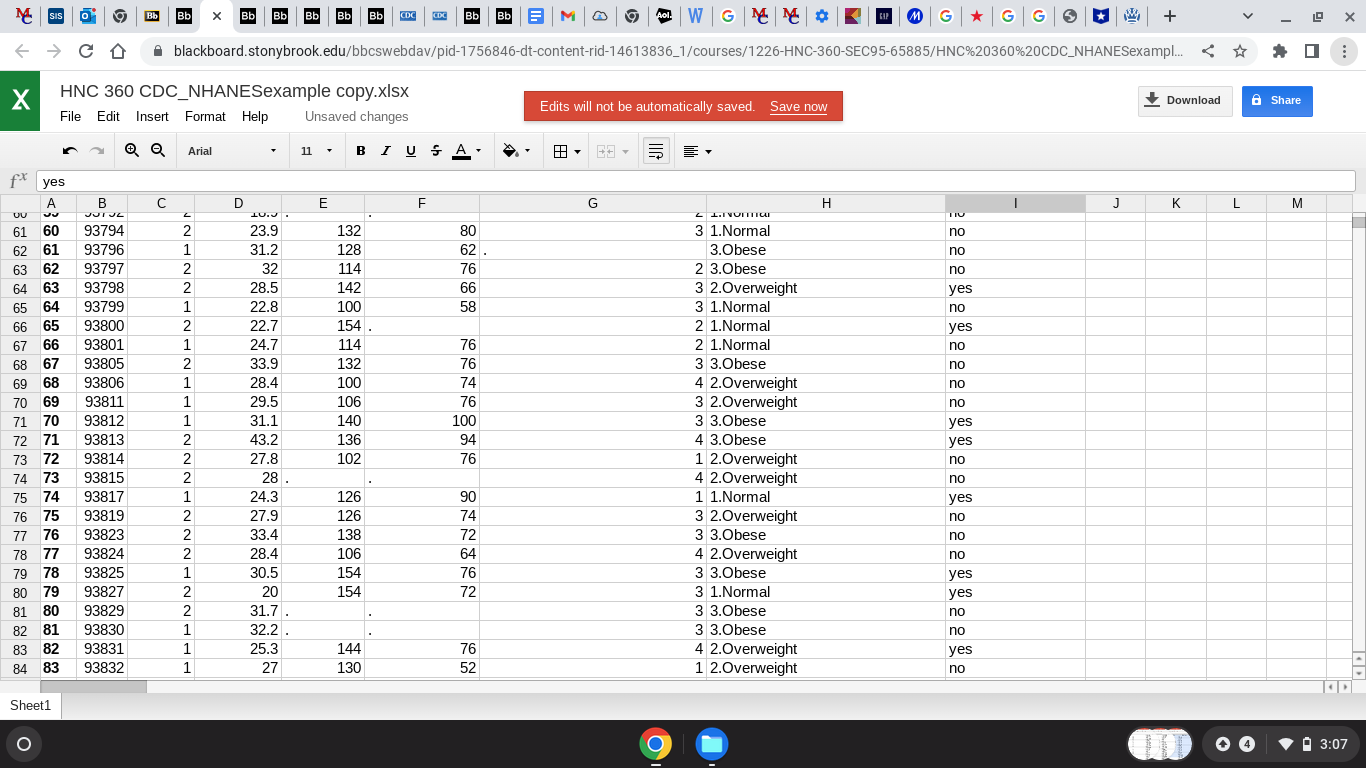The height and width of the screenshot is (768, 1366).
Task: Click the Gmail icon in the browser tabs
Action: click(568, 16)
